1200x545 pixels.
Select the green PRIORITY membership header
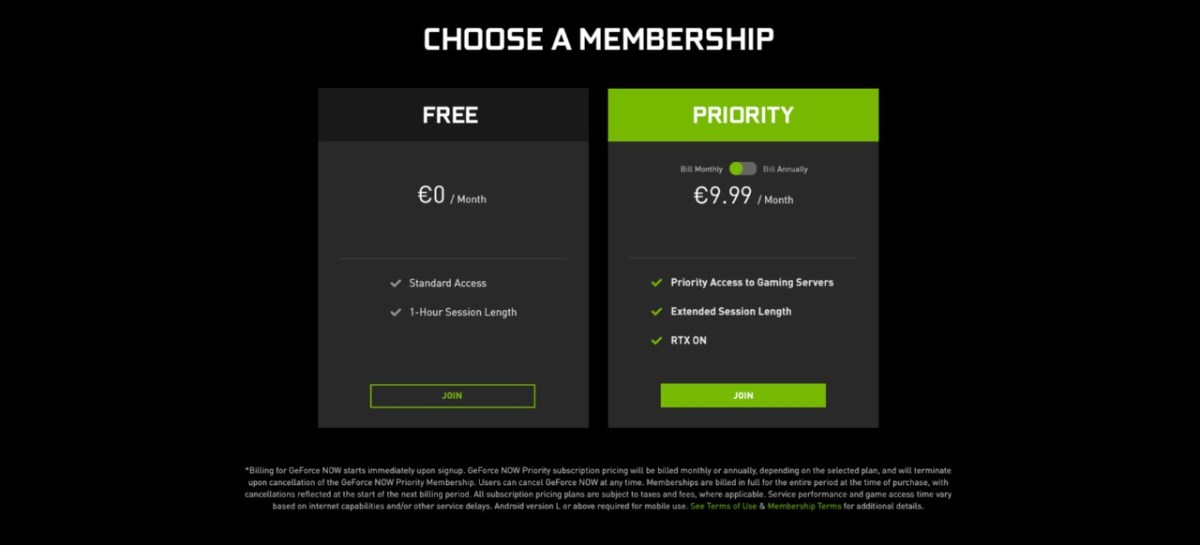pyautogui.click(x=743, y=115)
